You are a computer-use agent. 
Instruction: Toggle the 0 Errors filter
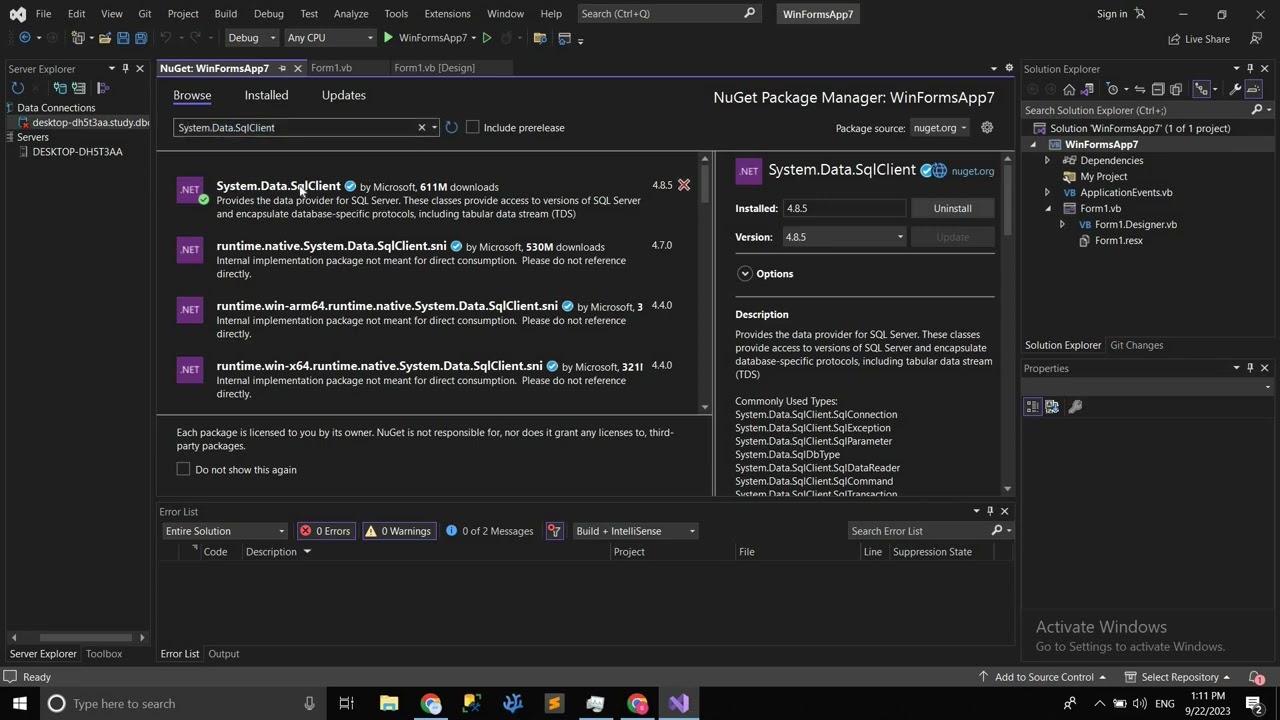pos(325,531)
